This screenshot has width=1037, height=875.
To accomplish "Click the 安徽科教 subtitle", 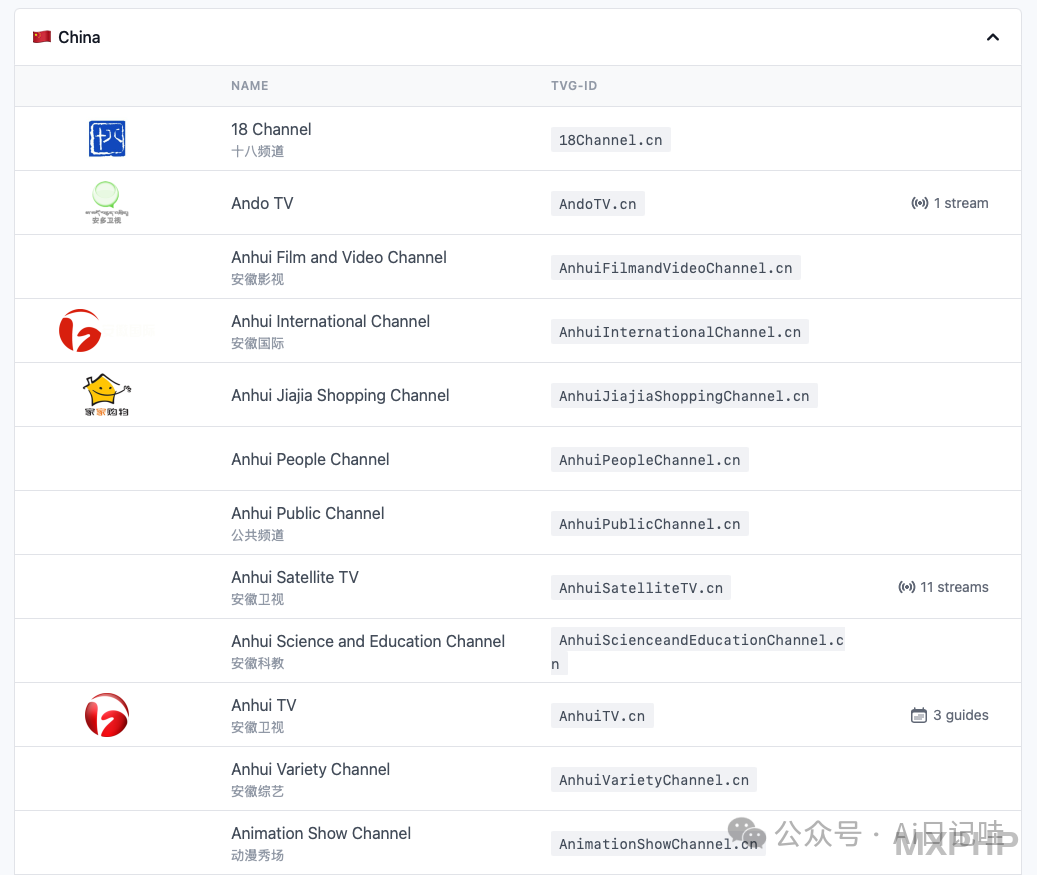I will [257, 663].
